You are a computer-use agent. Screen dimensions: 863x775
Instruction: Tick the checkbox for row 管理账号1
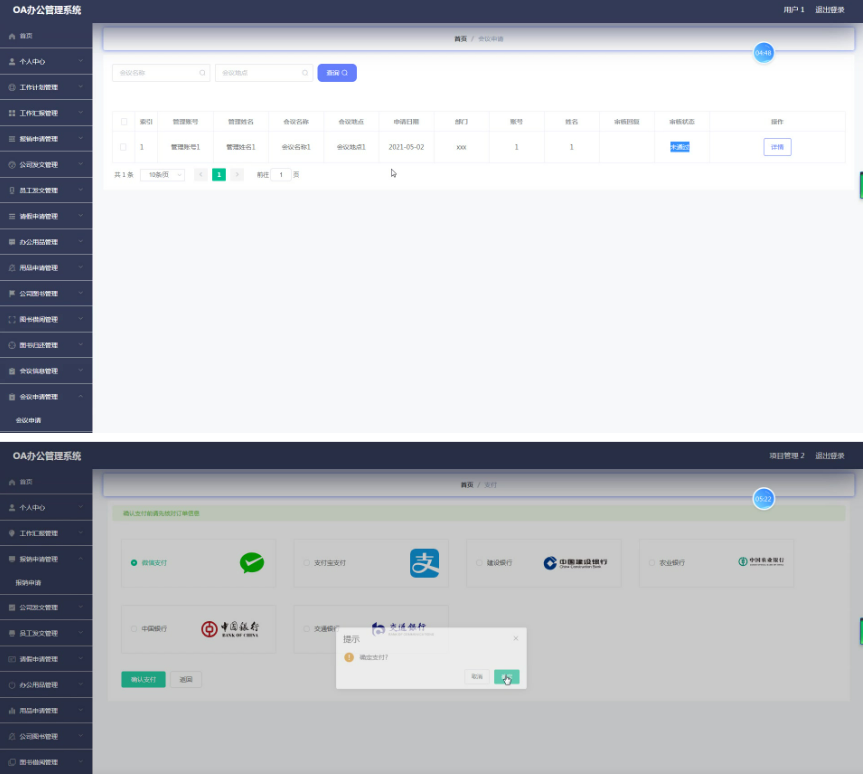click(123, 147)
